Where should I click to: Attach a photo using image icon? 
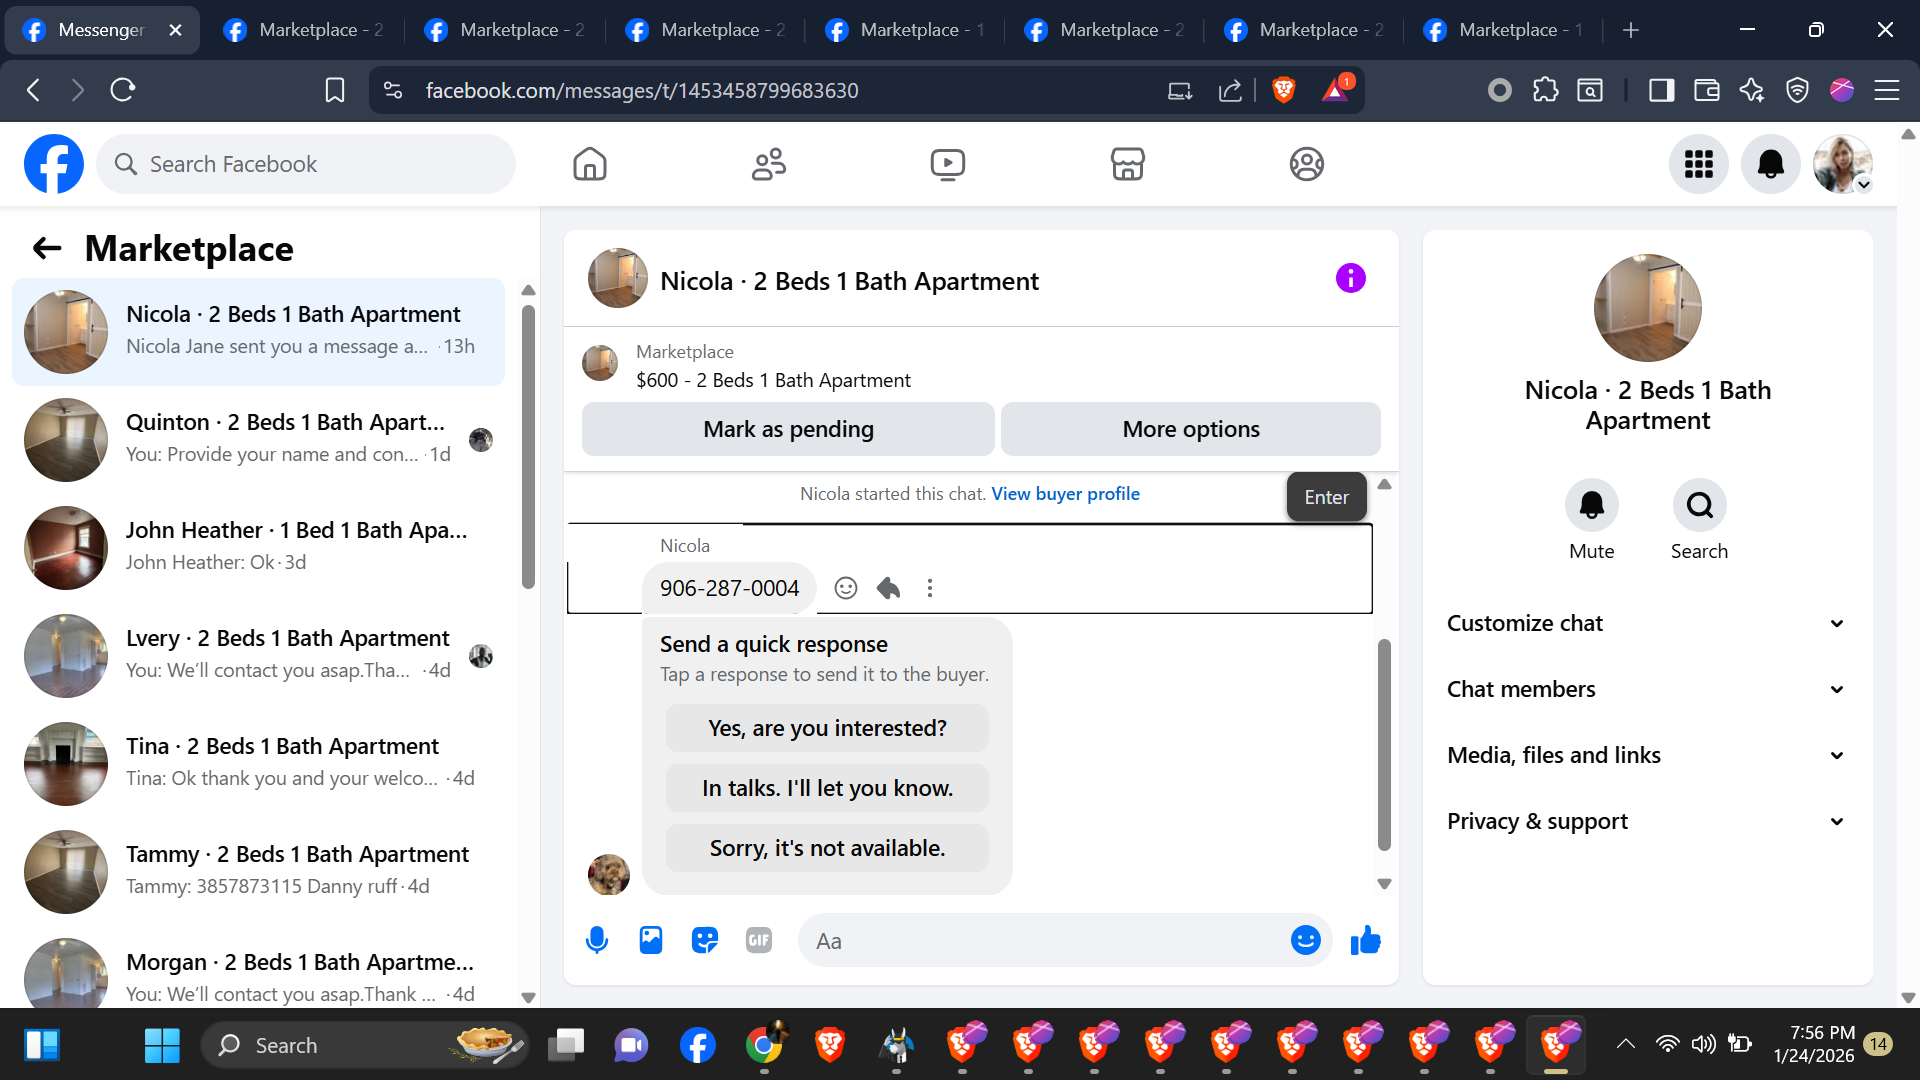click(651, 940)
